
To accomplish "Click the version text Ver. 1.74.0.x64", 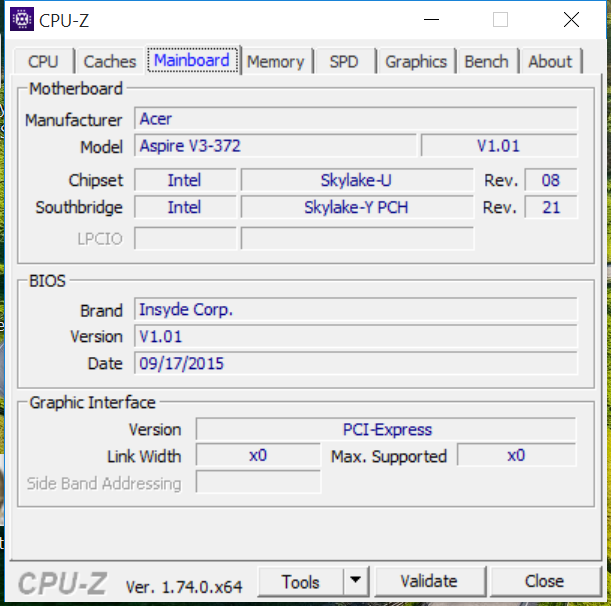I will [184, 587].
